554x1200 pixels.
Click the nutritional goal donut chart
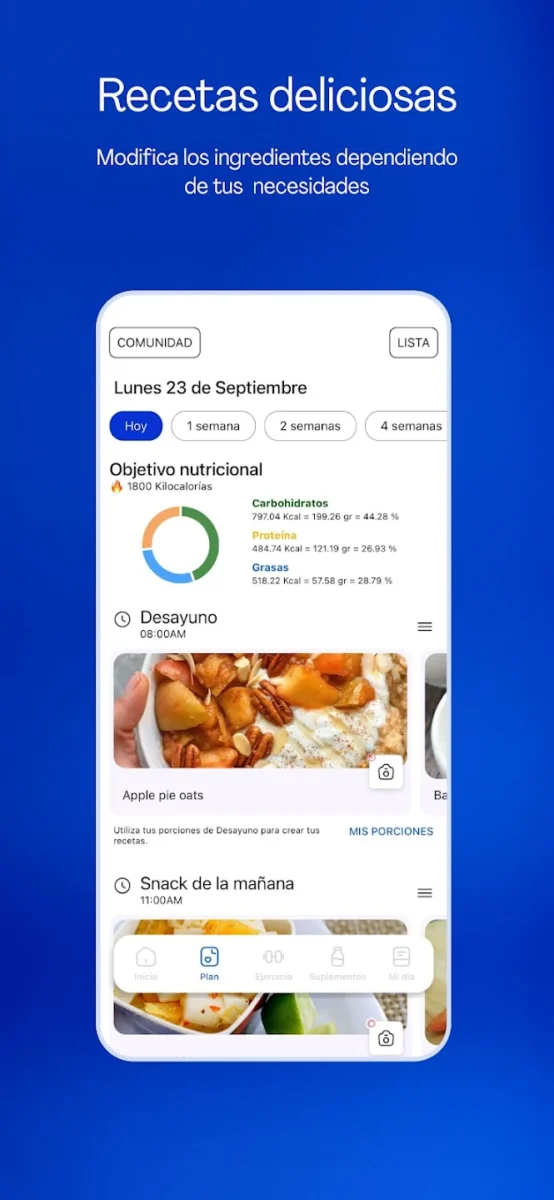(x=180, y=545)
